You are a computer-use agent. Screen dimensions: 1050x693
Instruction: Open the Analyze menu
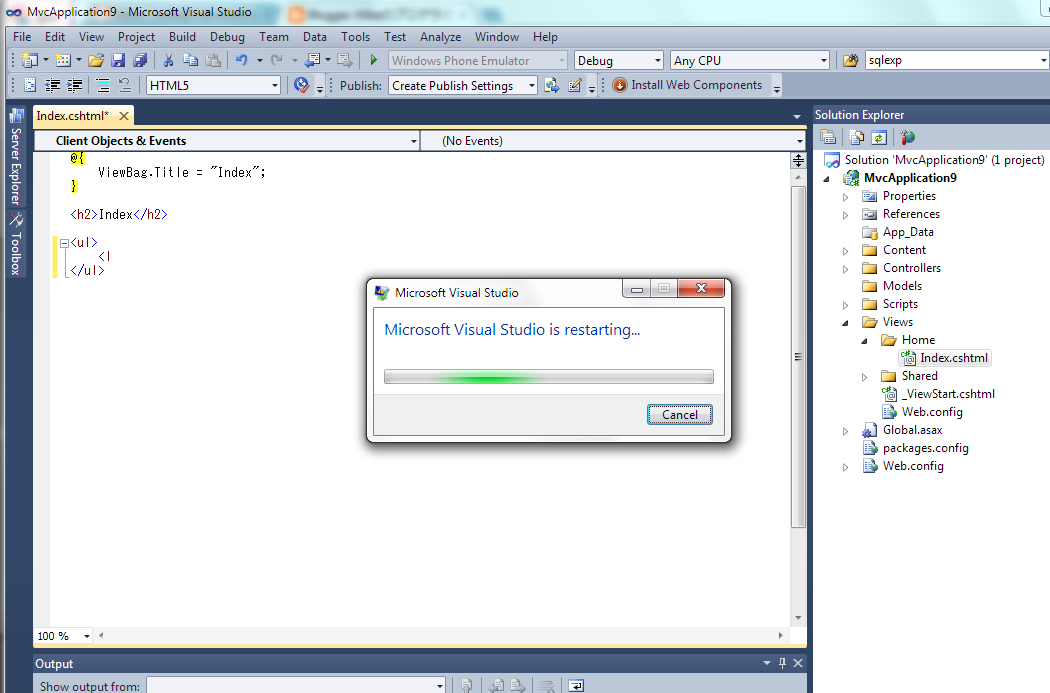(x=441, y=37)
